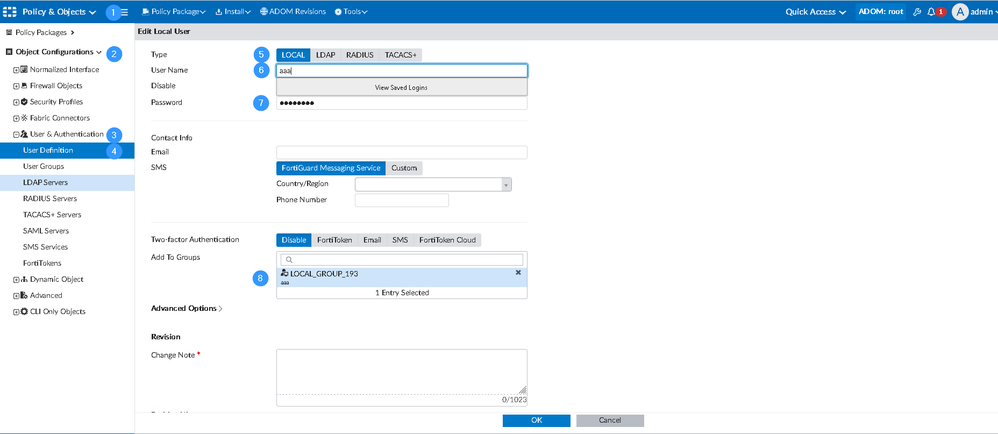Expand the Normalized Interface tree node

coord(17,69)
